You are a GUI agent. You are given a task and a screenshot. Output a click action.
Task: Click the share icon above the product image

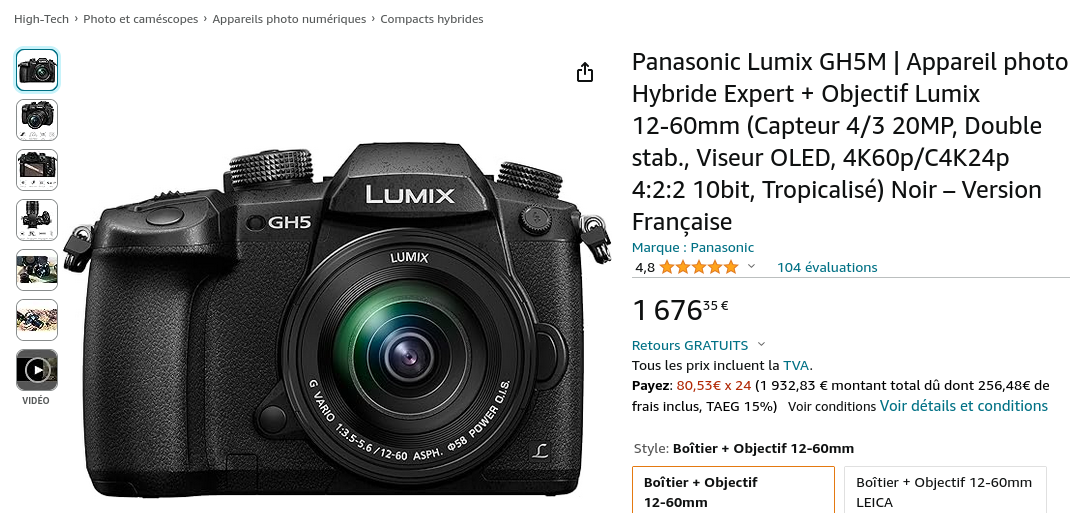pos(584,72)
